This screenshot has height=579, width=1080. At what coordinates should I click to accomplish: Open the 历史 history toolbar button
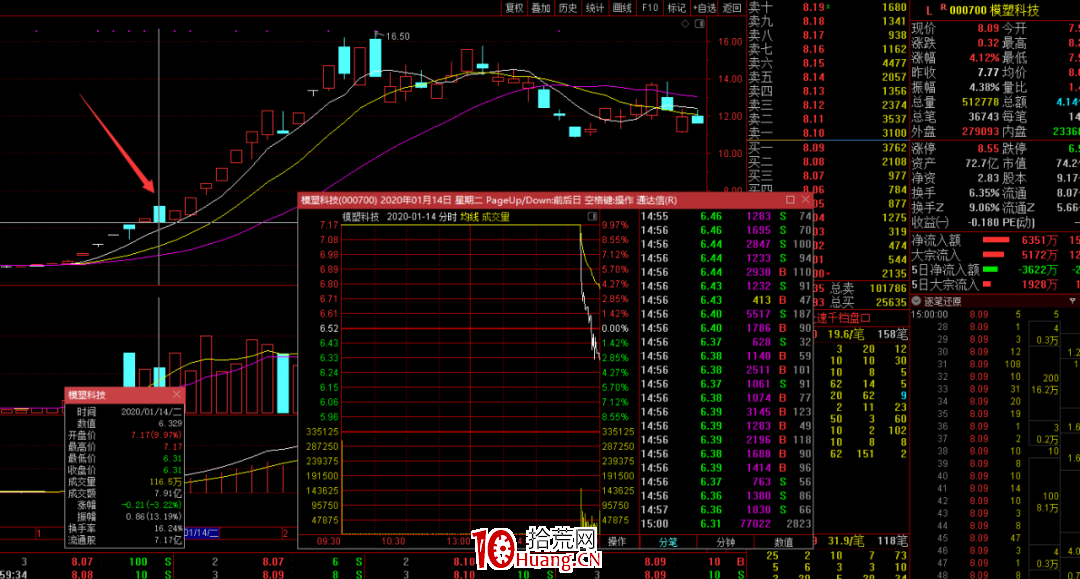click(568, 8)
